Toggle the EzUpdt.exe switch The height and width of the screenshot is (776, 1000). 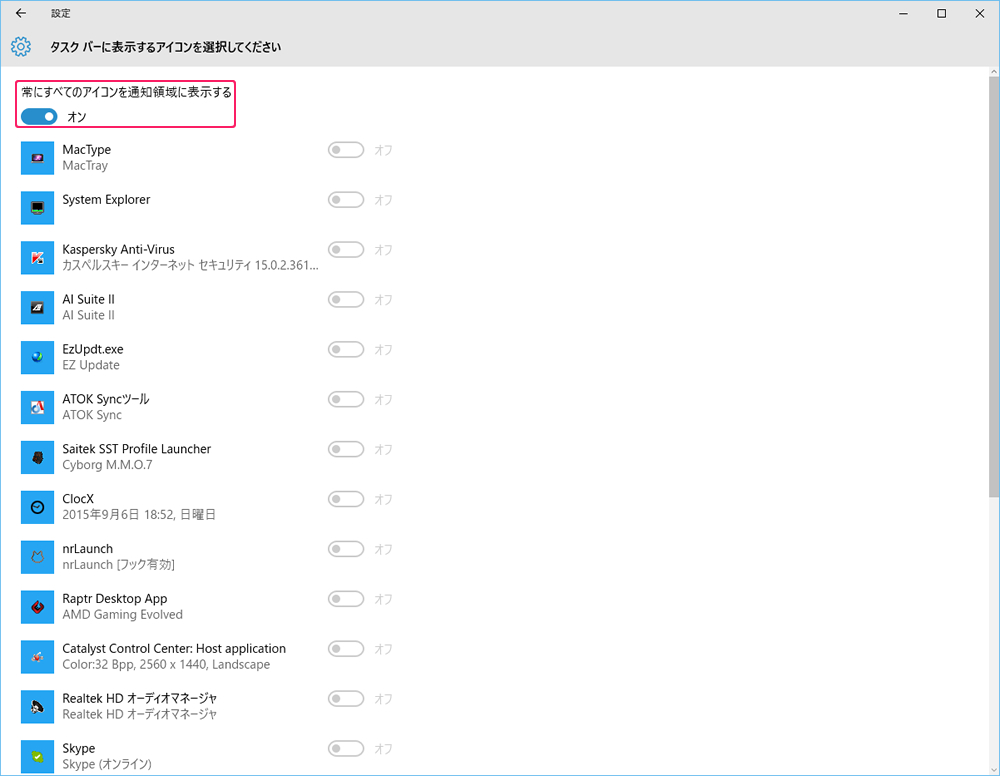(x=346, y=349)
